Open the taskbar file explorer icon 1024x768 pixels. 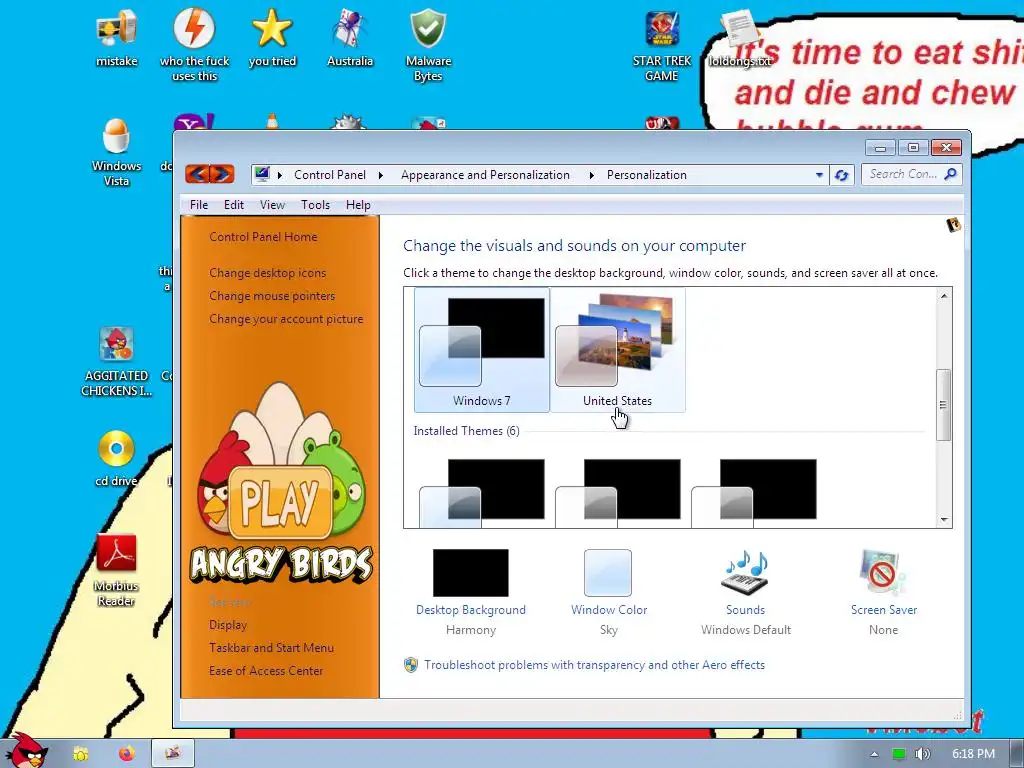coord(81,754)
